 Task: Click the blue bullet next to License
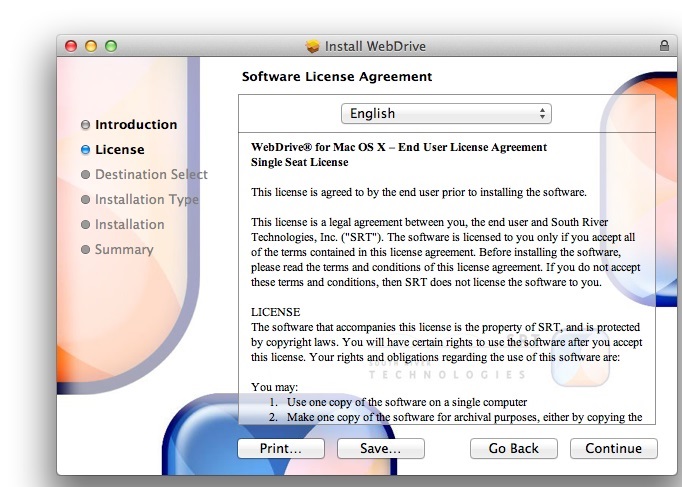[85, 150]
